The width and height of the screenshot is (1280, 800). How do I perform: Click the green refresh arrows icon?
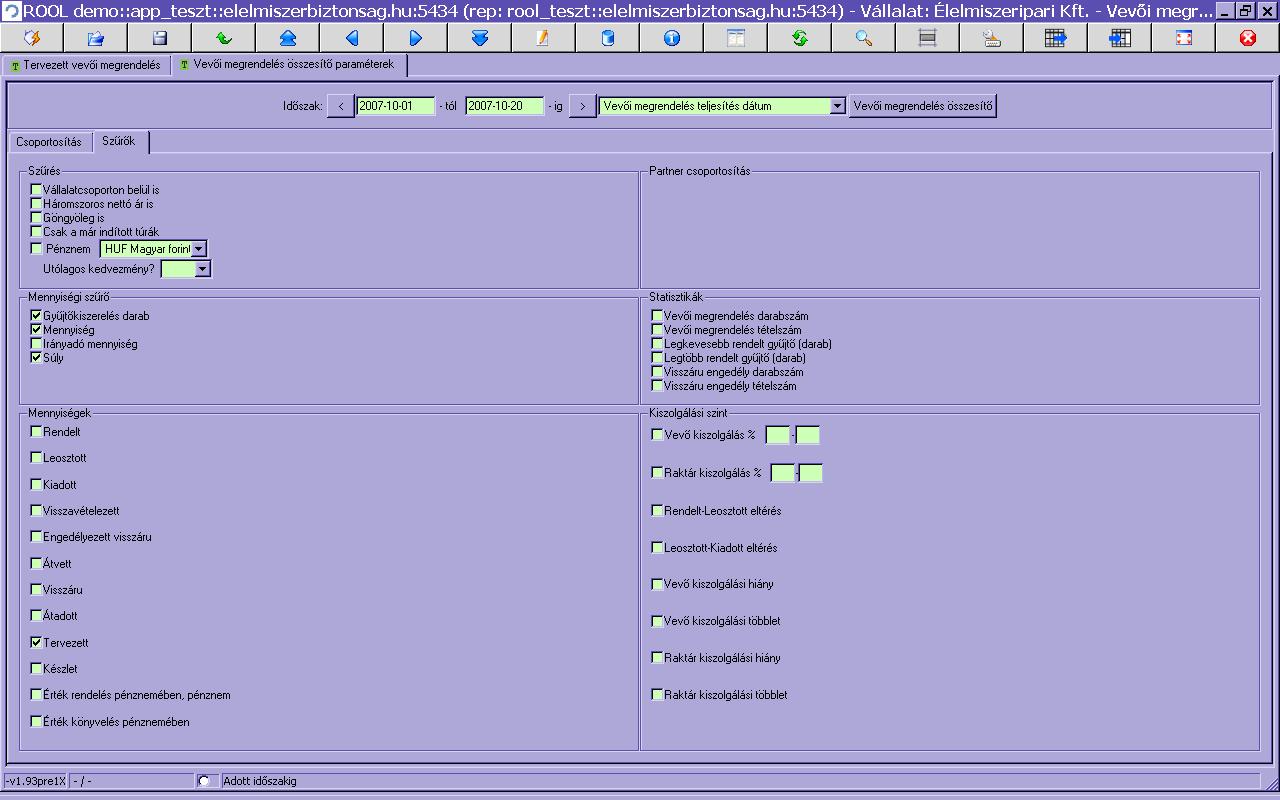(x=800, y=38)
